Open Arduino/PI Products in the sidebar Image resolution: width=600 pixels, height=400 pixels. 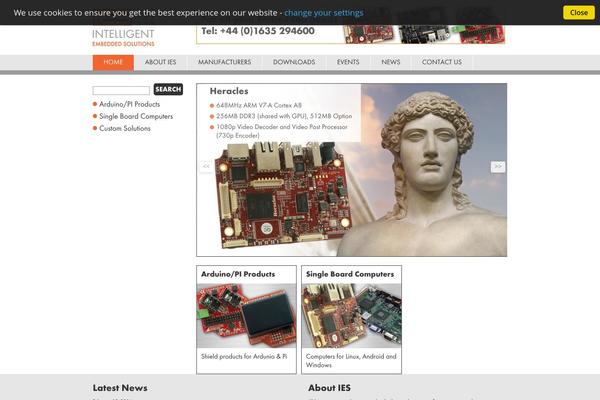click(x=129, y=104)
